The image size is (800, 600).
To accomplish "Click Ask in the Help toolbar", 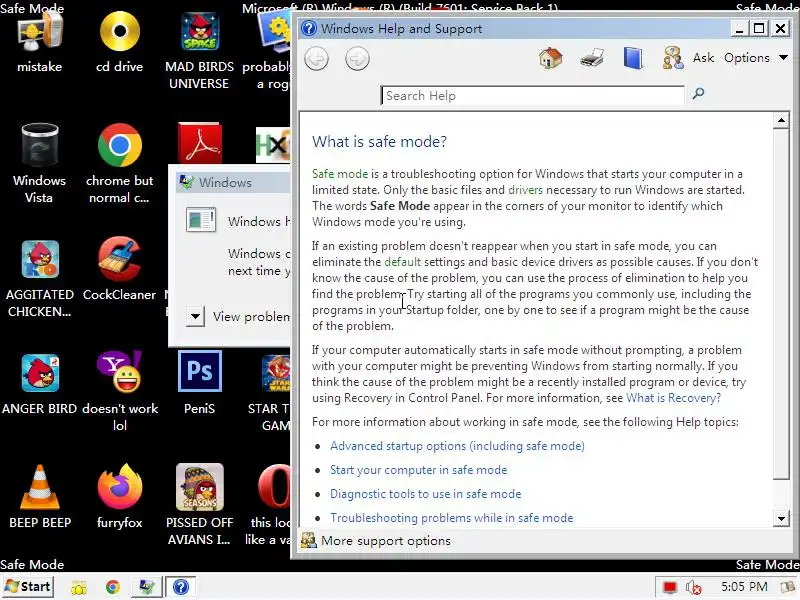I will pos(703,58).
